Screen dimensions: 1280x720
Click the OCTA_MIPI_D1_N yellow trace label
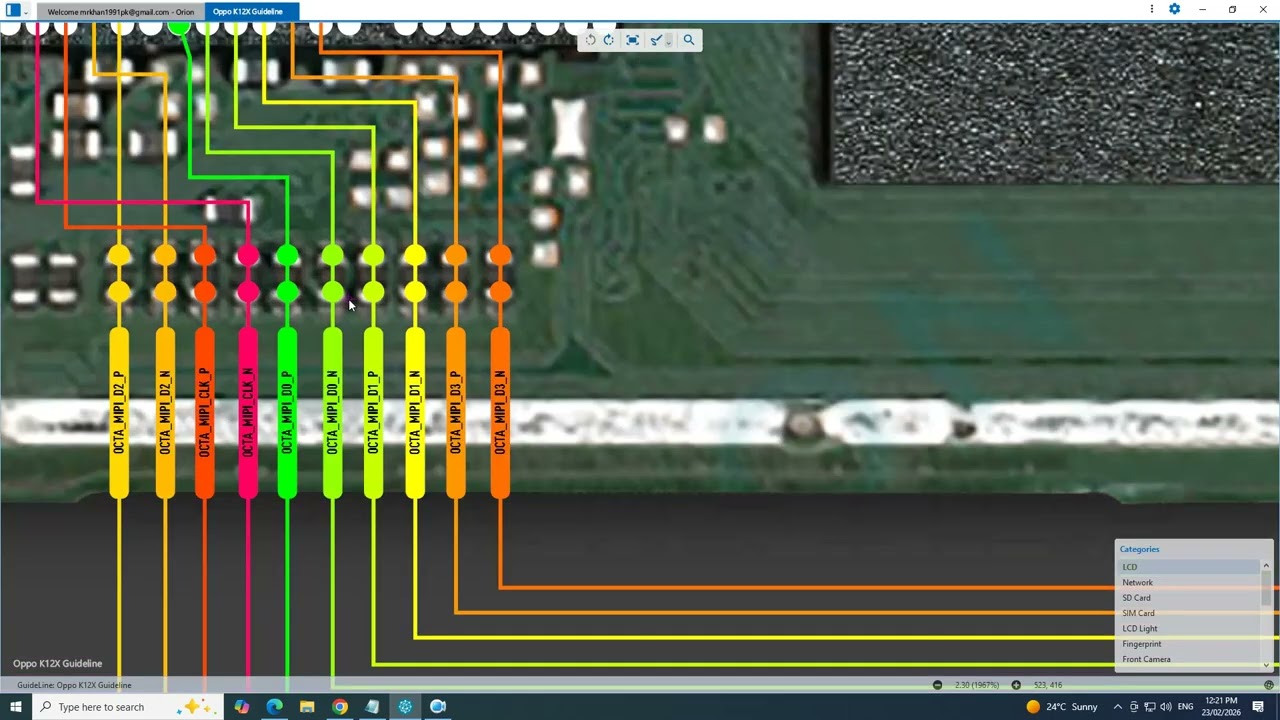tap(415, 412)
